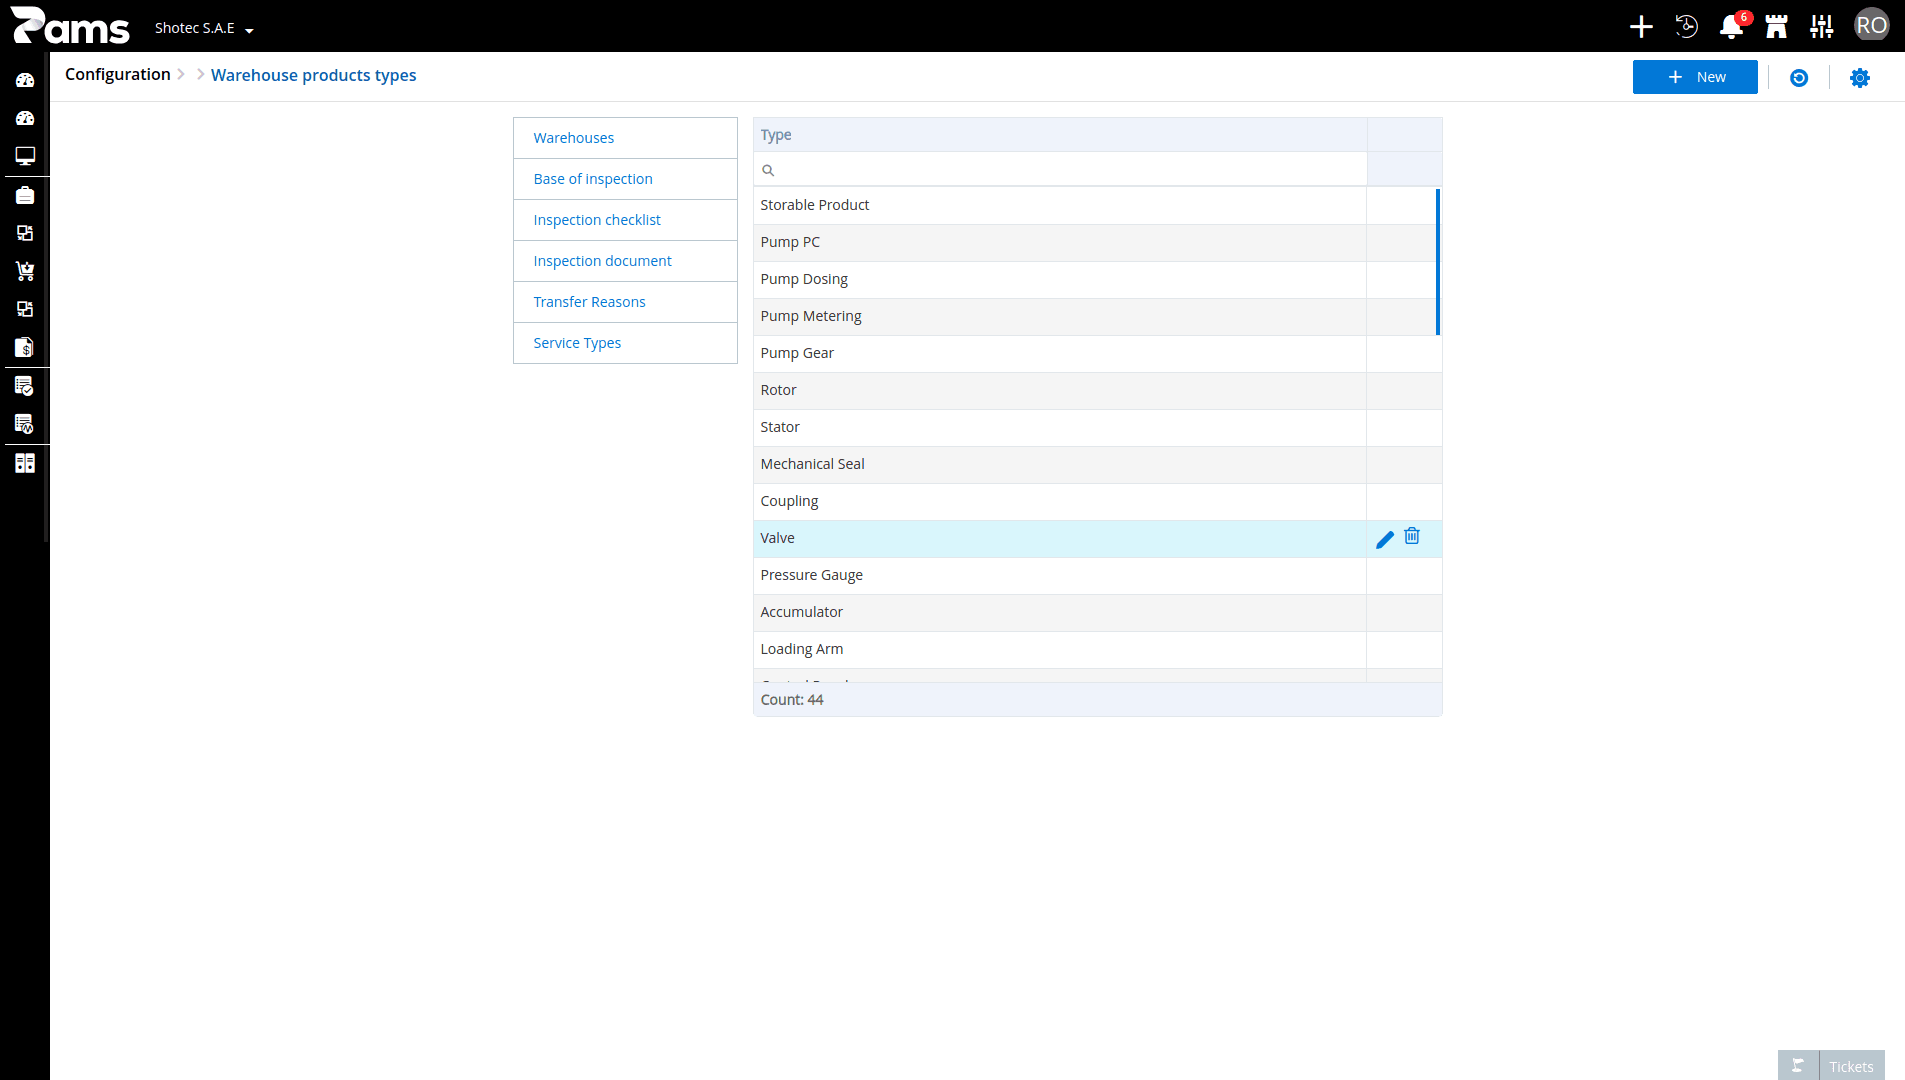
Task: Click the Configuration breadcrumb link
Action: tap(118, 74)
